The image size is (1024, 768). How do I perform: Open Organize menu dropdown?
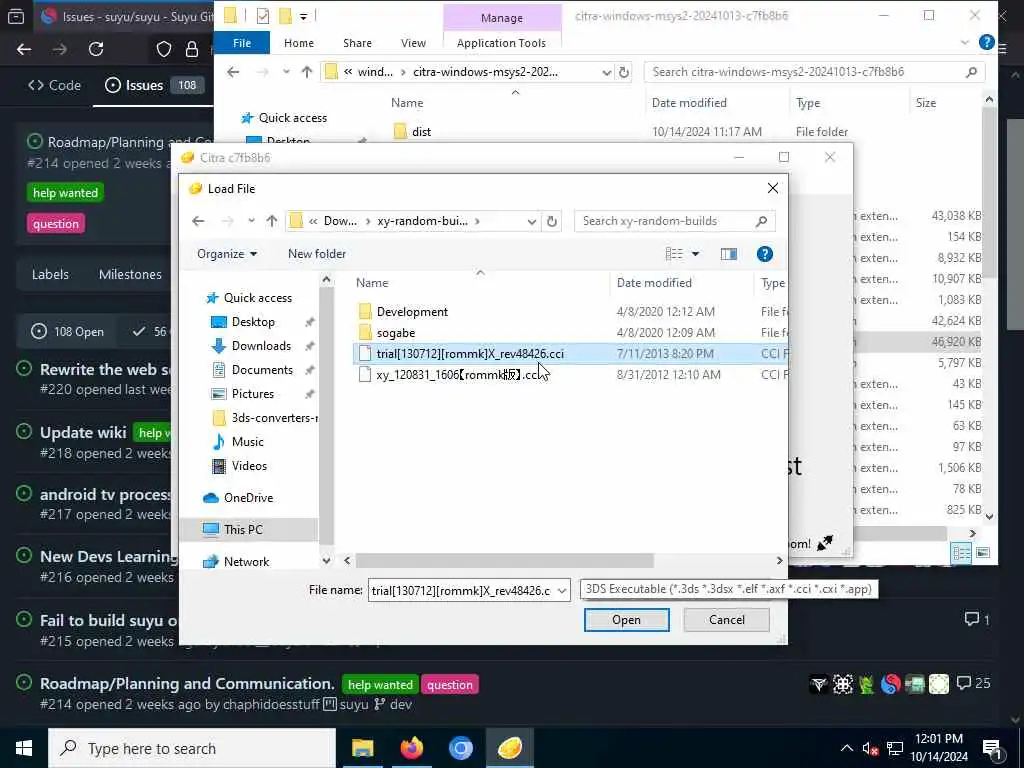tap(227, 254)
